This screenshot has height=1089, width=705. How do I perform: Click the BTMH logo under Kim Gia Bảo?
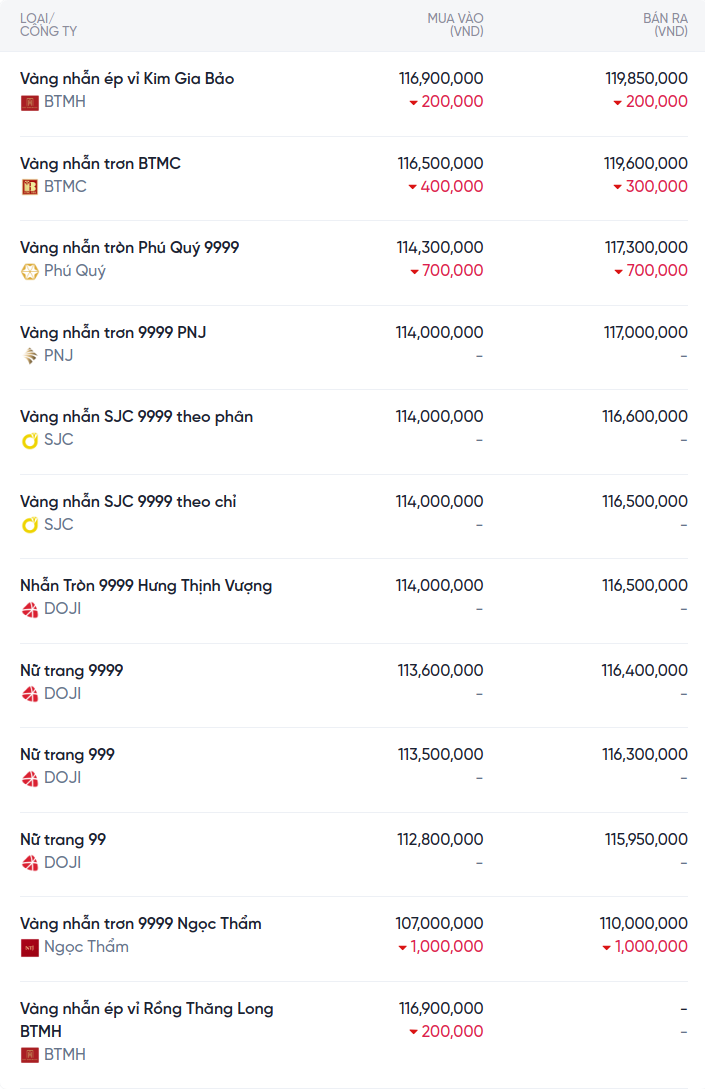click(x=29, y=103)
